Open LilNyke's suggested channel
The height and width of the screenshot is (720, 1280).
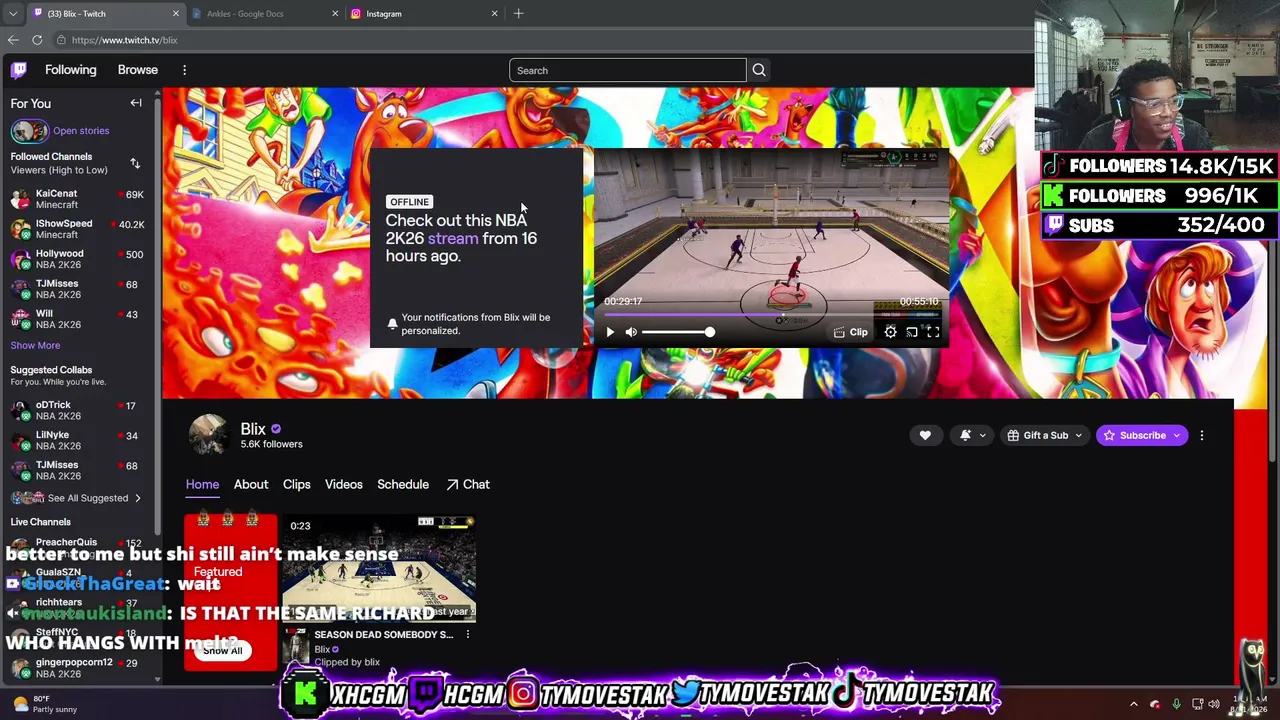[x=78, y=440]
